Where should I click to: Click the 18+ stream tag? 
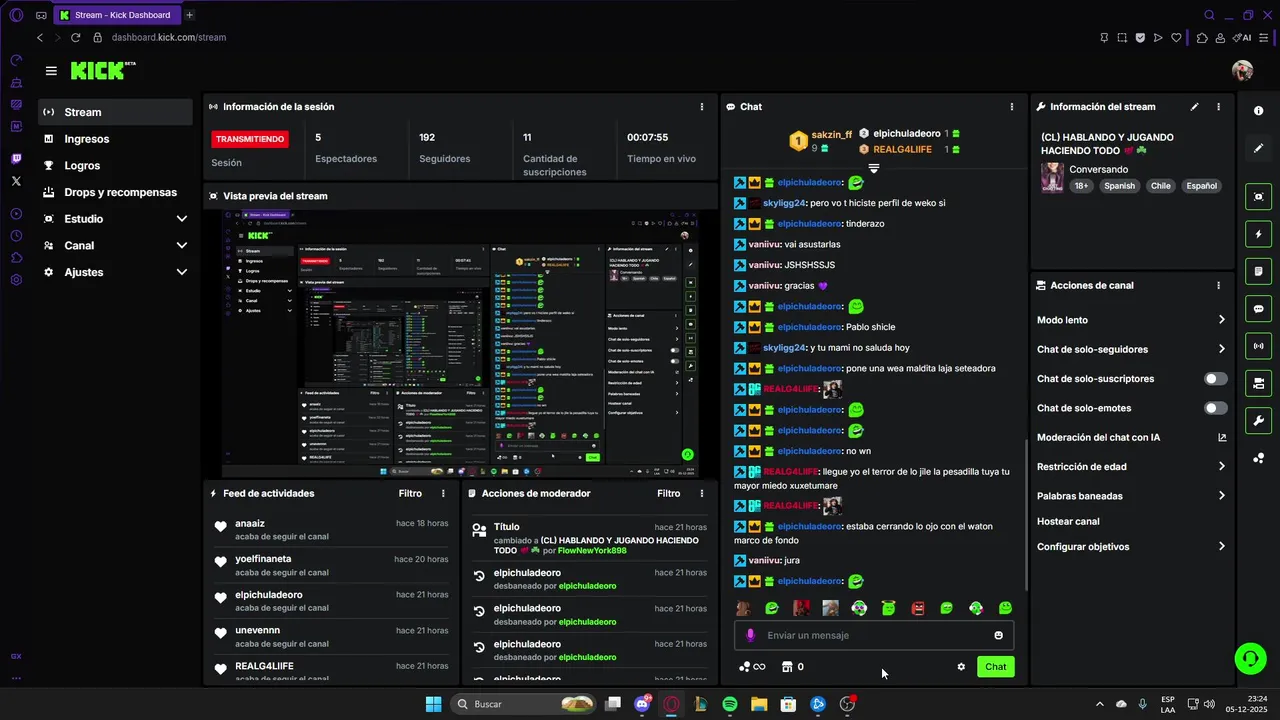(1081, 186)
